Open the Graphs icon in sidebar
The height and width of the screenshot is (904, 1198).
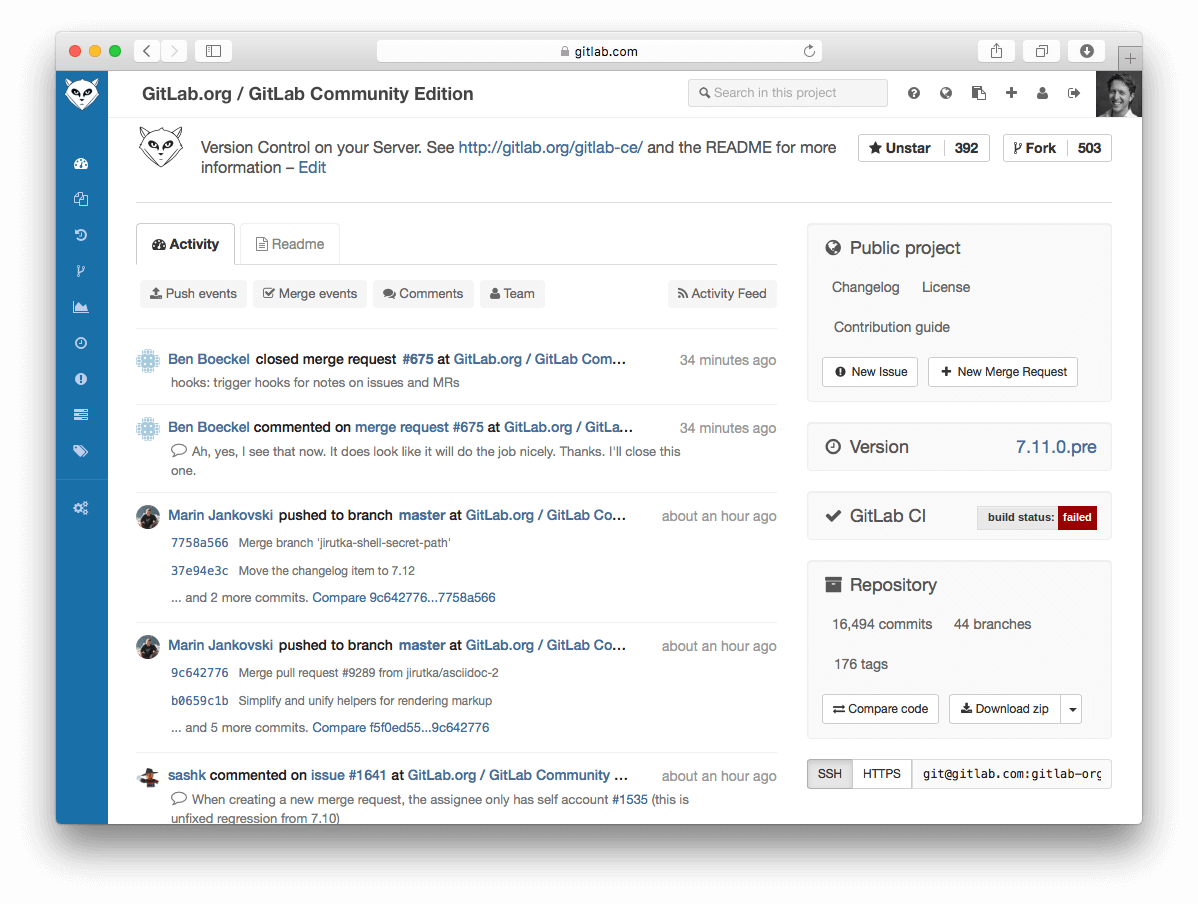(82, 307)
